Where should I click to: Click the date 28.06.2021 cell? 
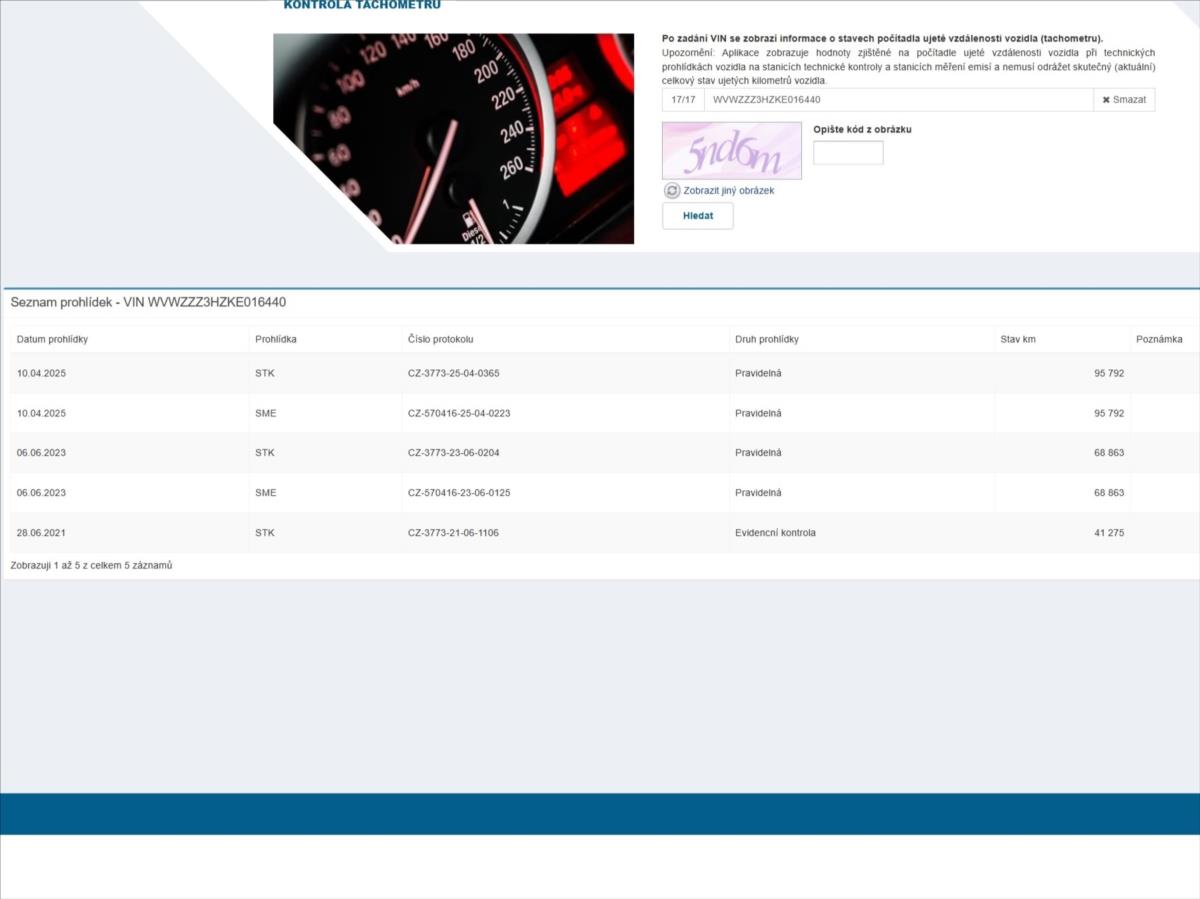(x=41, y=533)
